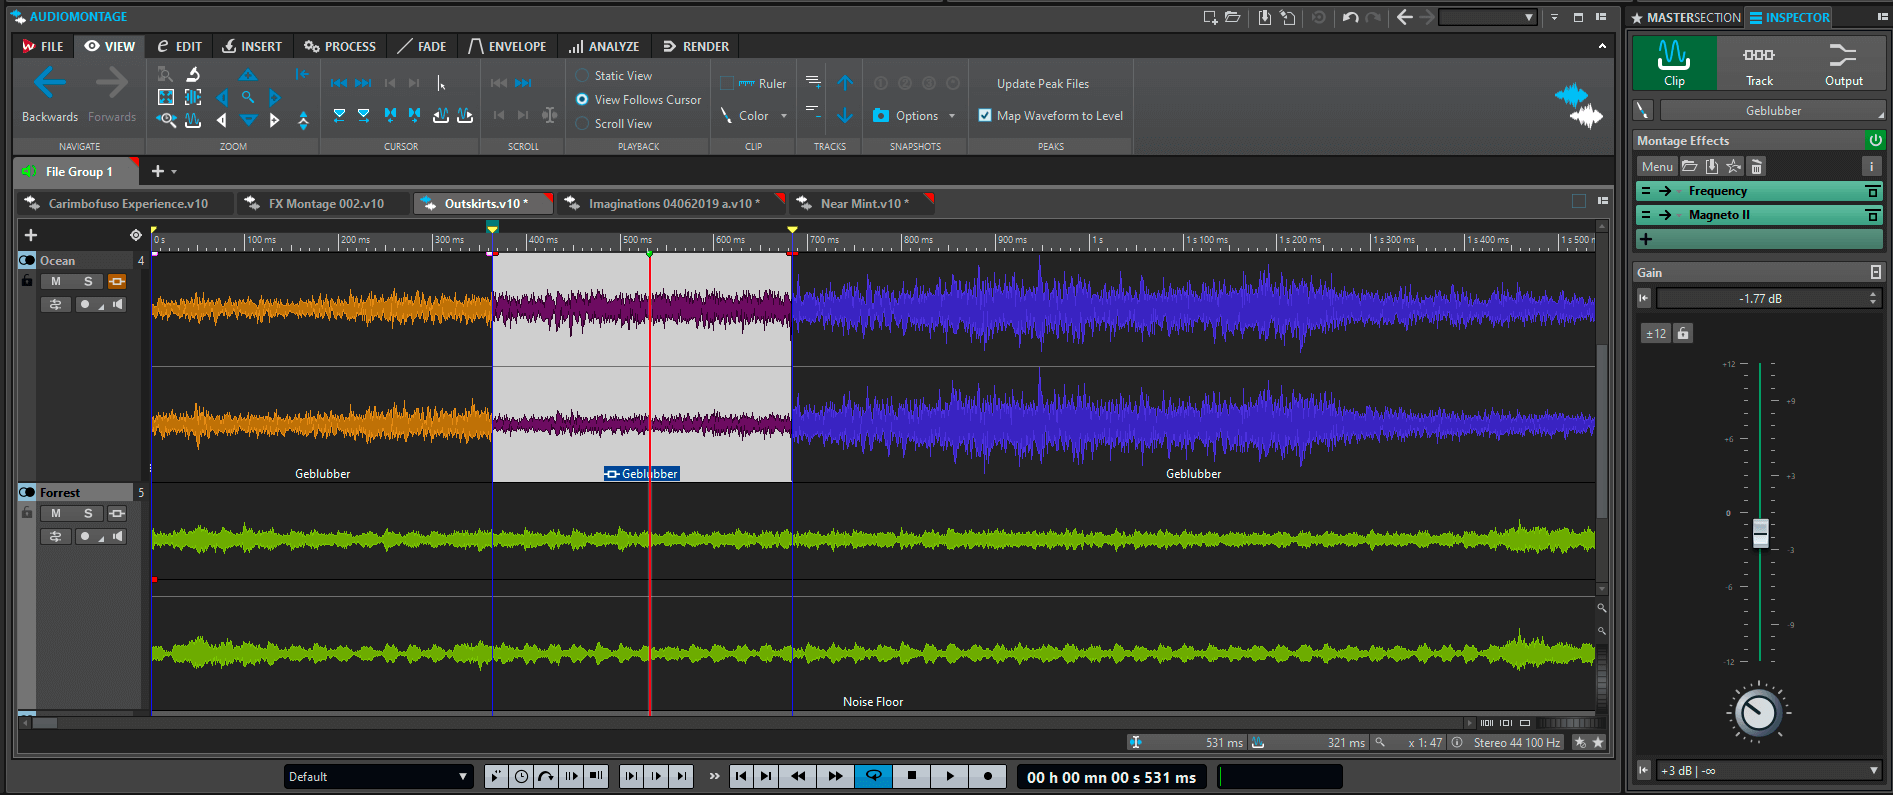Reset gain with the arrow button
Viewport: 1893px width, 795px height.
[x=1643, y=298]
